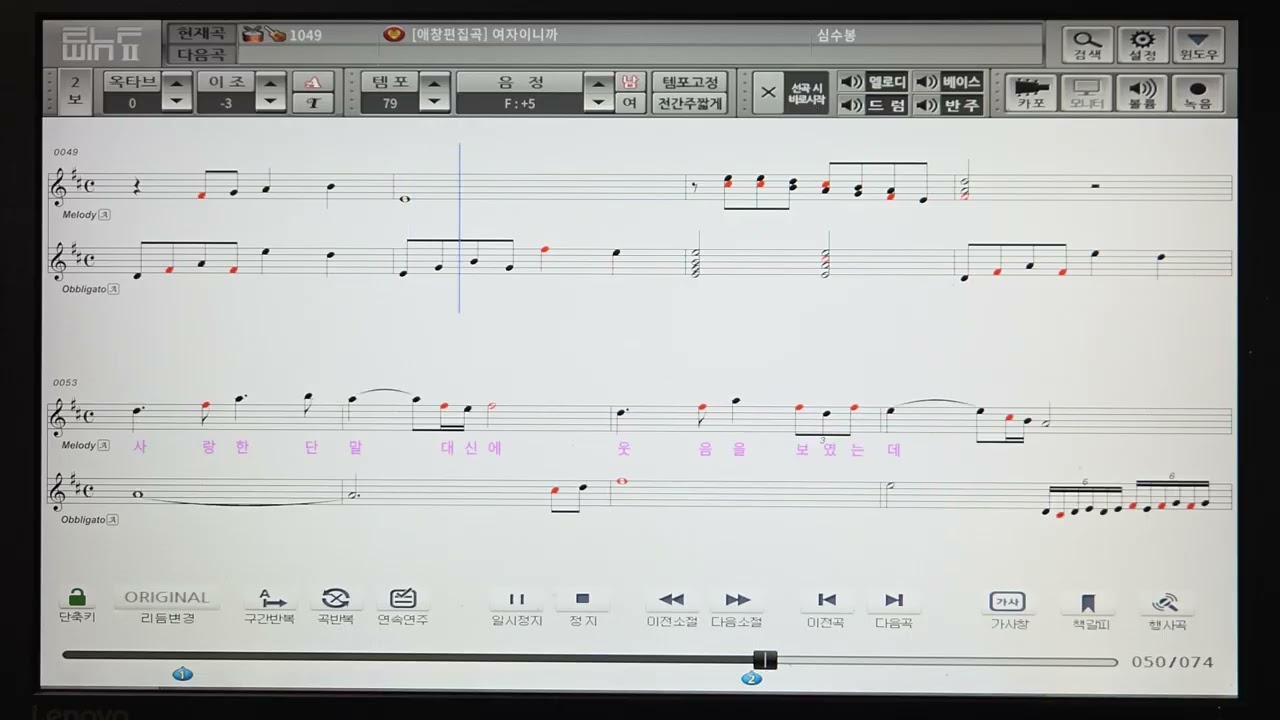Toggle the 반주 accompaniment track sound
Viewport: 1280px width, 720px height.
pyautogui.click(x=948, y=105)
